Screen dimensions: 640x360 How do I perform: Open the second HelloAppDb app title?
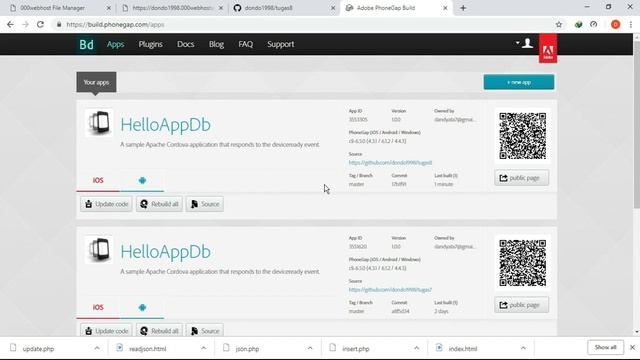(165, 251)
